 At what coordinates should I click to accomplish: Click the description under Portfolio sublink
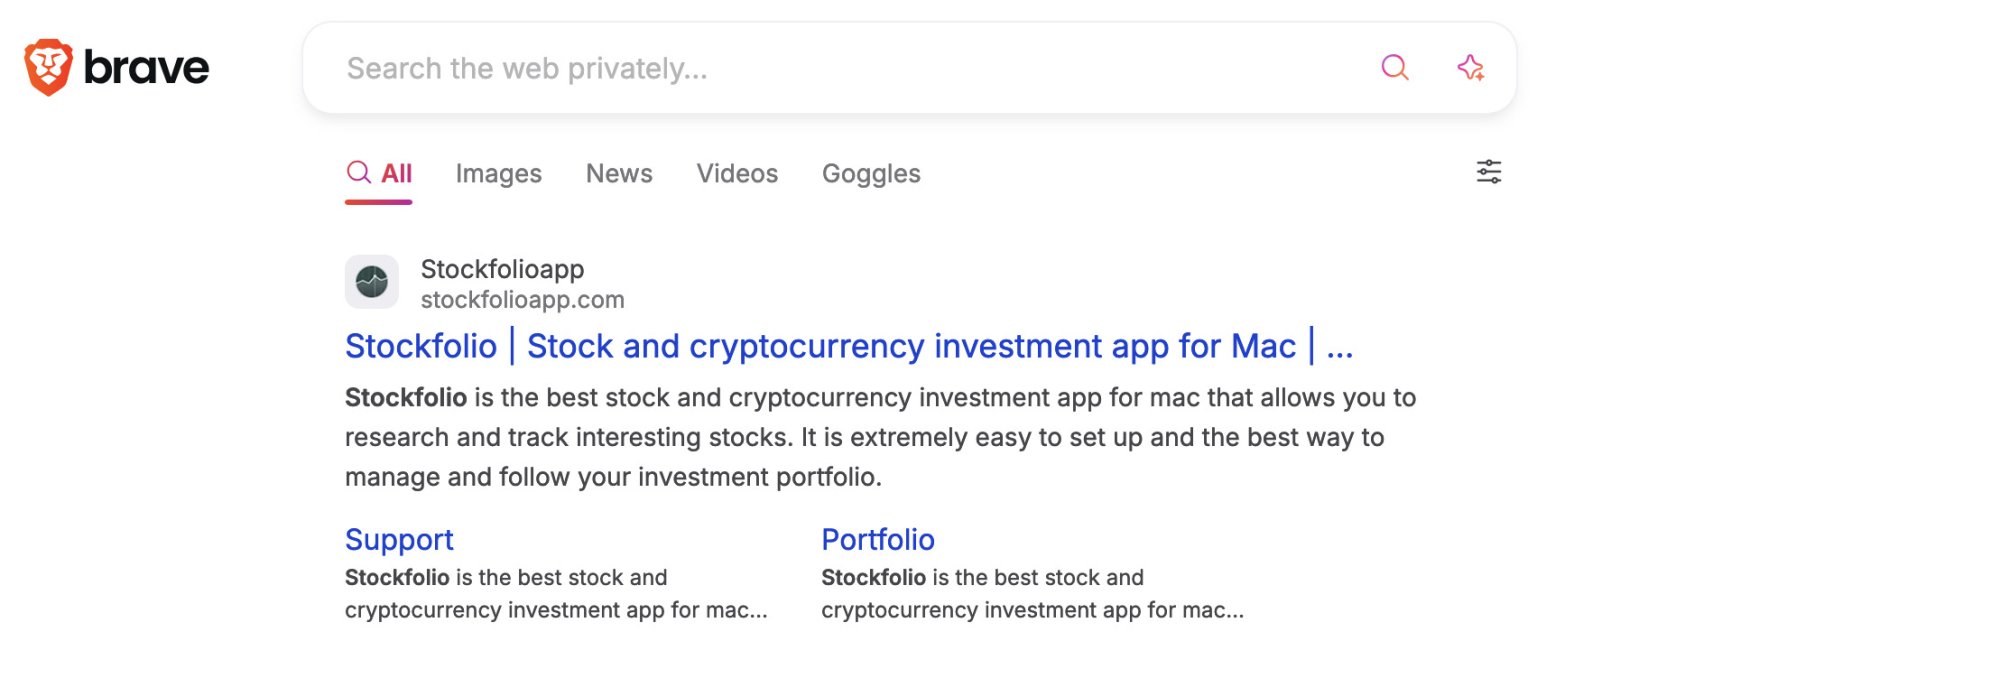[x=1032, y=594]
